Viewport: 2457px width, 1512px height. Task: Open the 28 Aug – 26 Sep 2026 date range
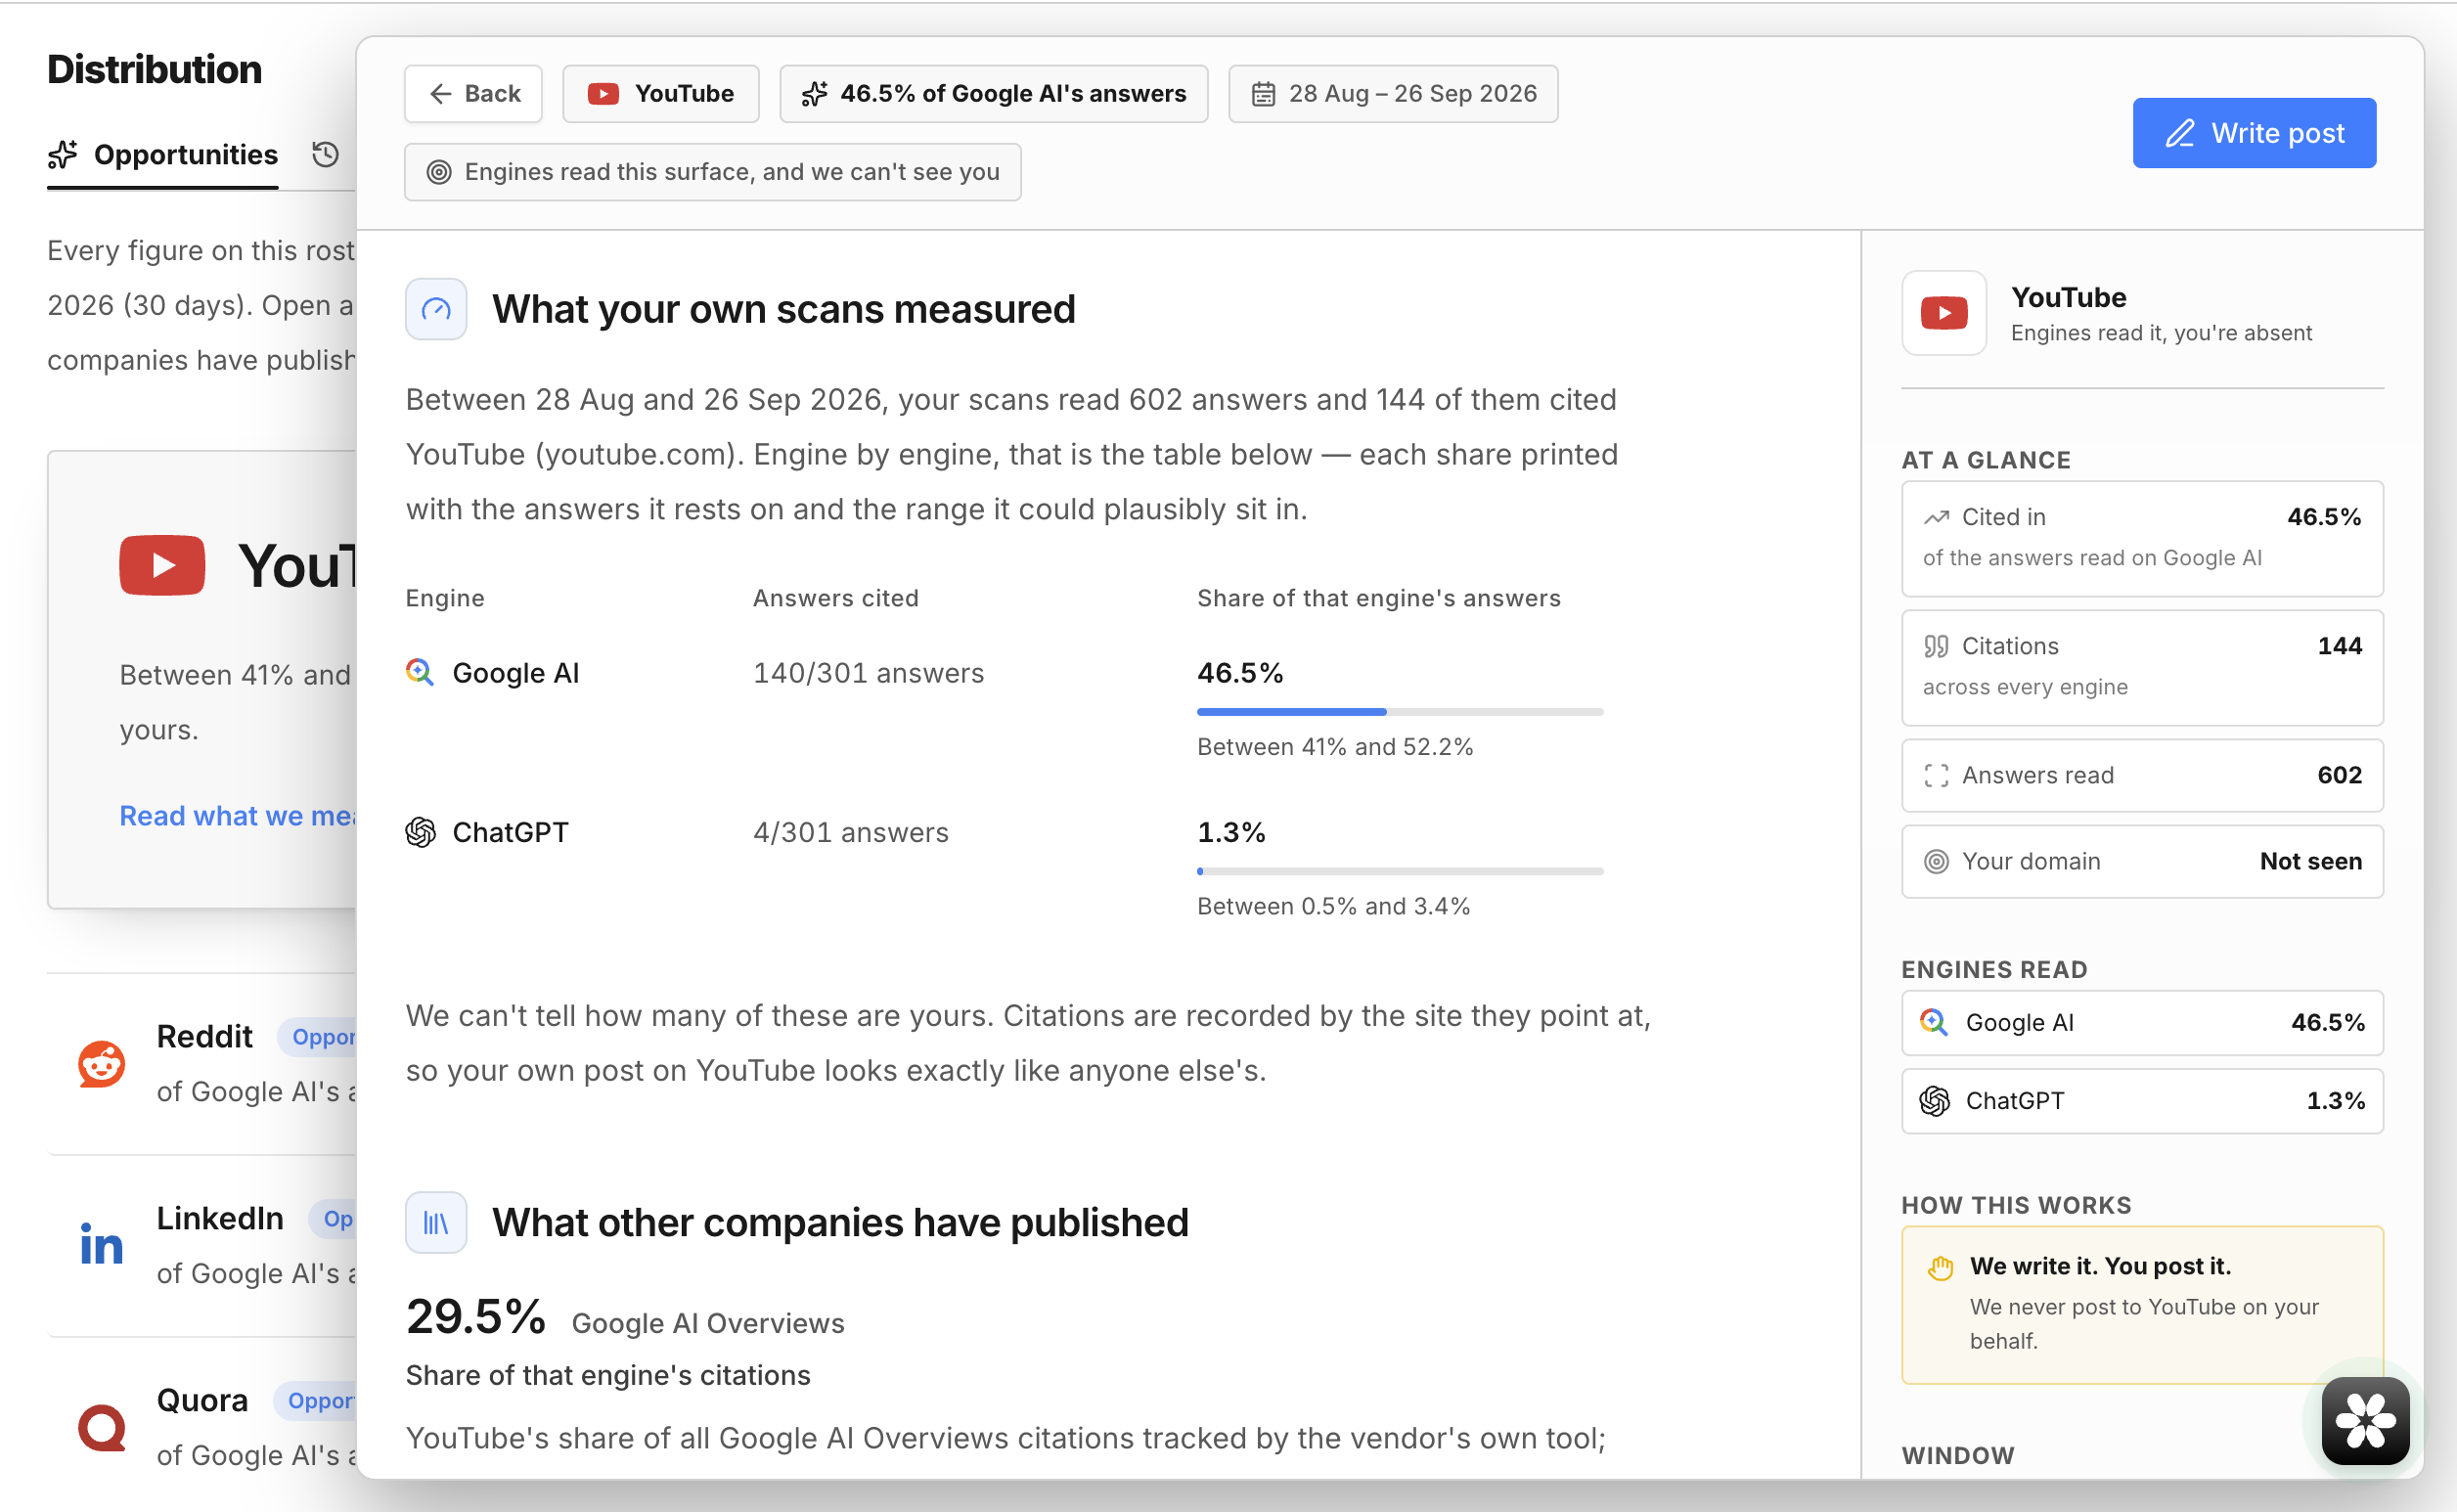pyautogui.click(x=1393, y=94)
